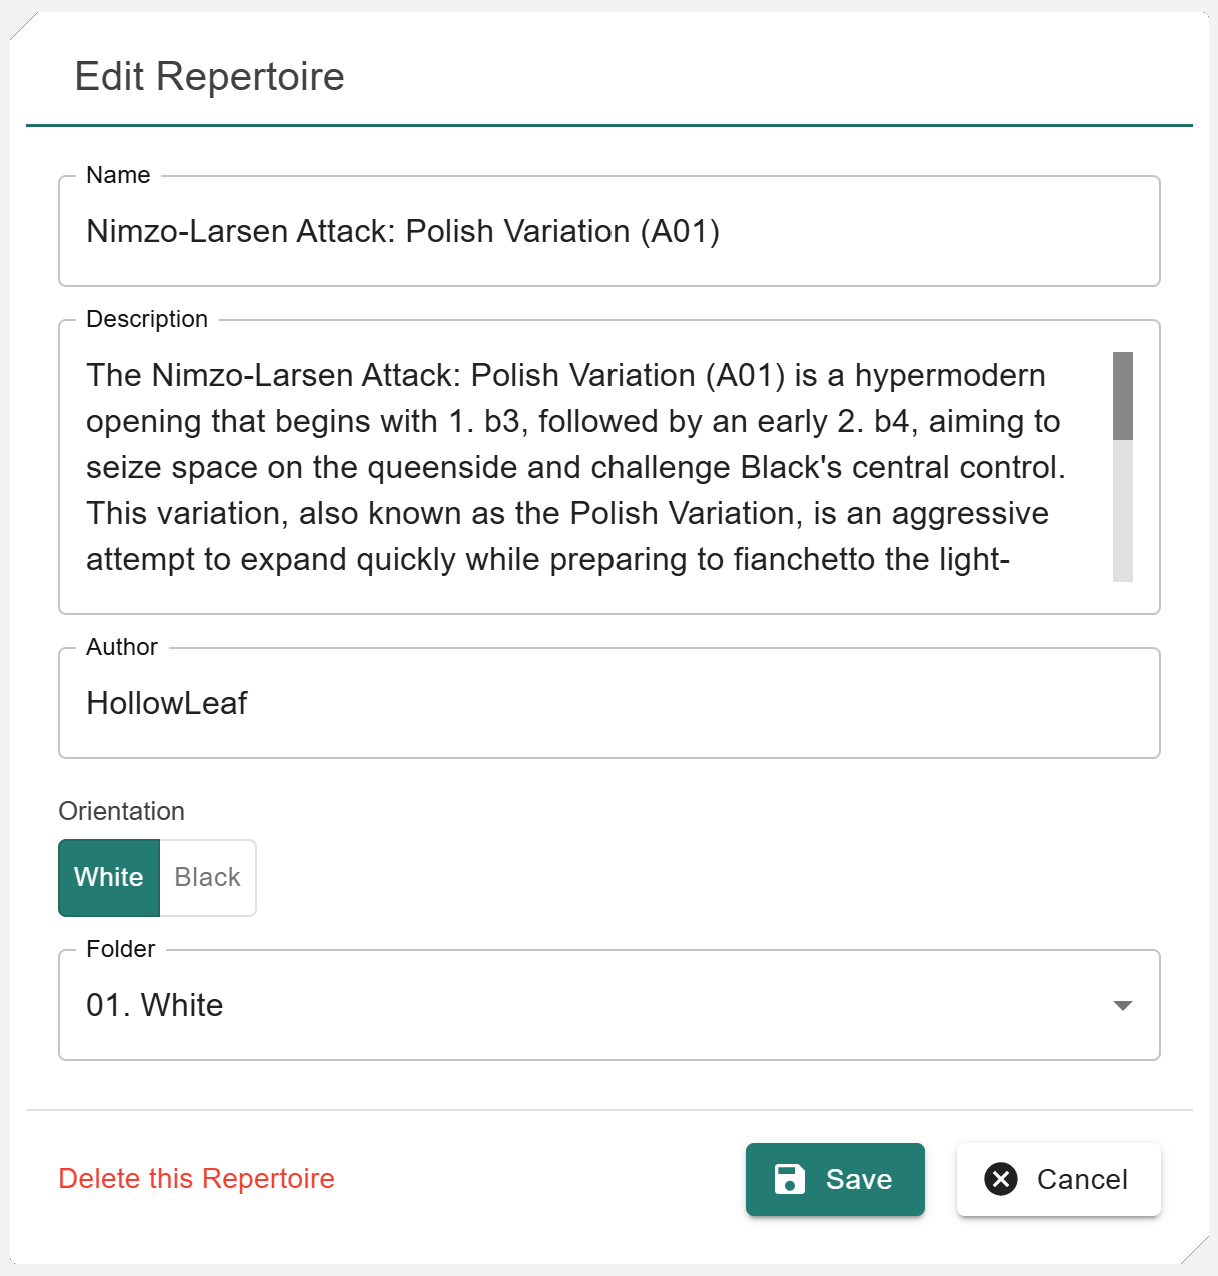Click inside the Description text area
Screen dimensions: 1218x1276
pos(580,467)
